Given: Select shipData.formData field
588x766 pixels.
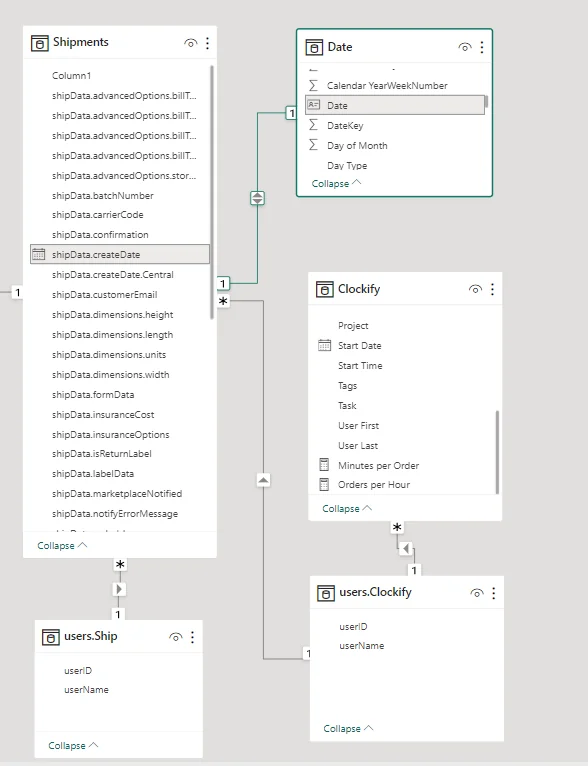Looking at the screenshot, I should [93, 395].
